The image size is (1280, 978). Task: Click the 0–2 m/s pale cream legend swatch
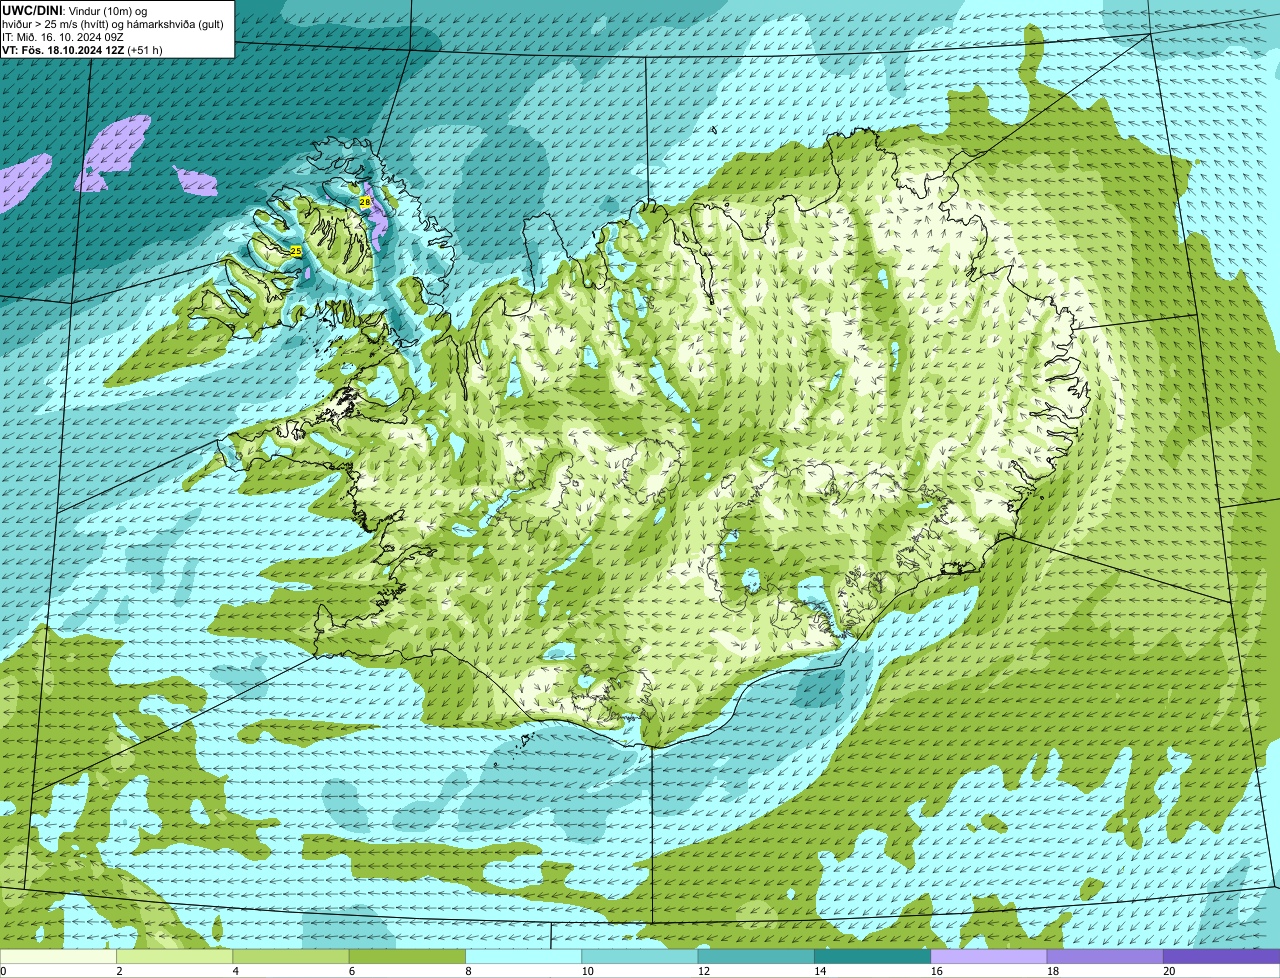[x=58, y=957]
